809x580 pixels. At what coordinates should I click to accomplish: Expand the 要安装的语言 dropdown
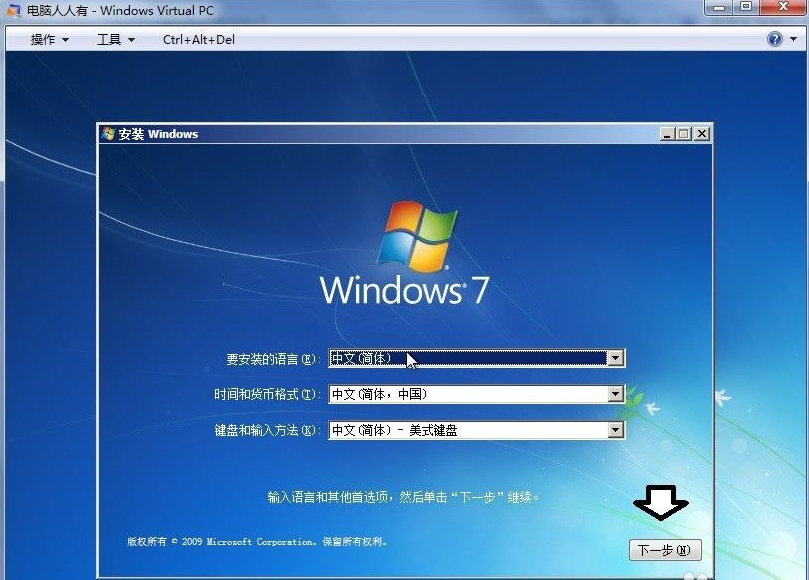tap(615, 358)
